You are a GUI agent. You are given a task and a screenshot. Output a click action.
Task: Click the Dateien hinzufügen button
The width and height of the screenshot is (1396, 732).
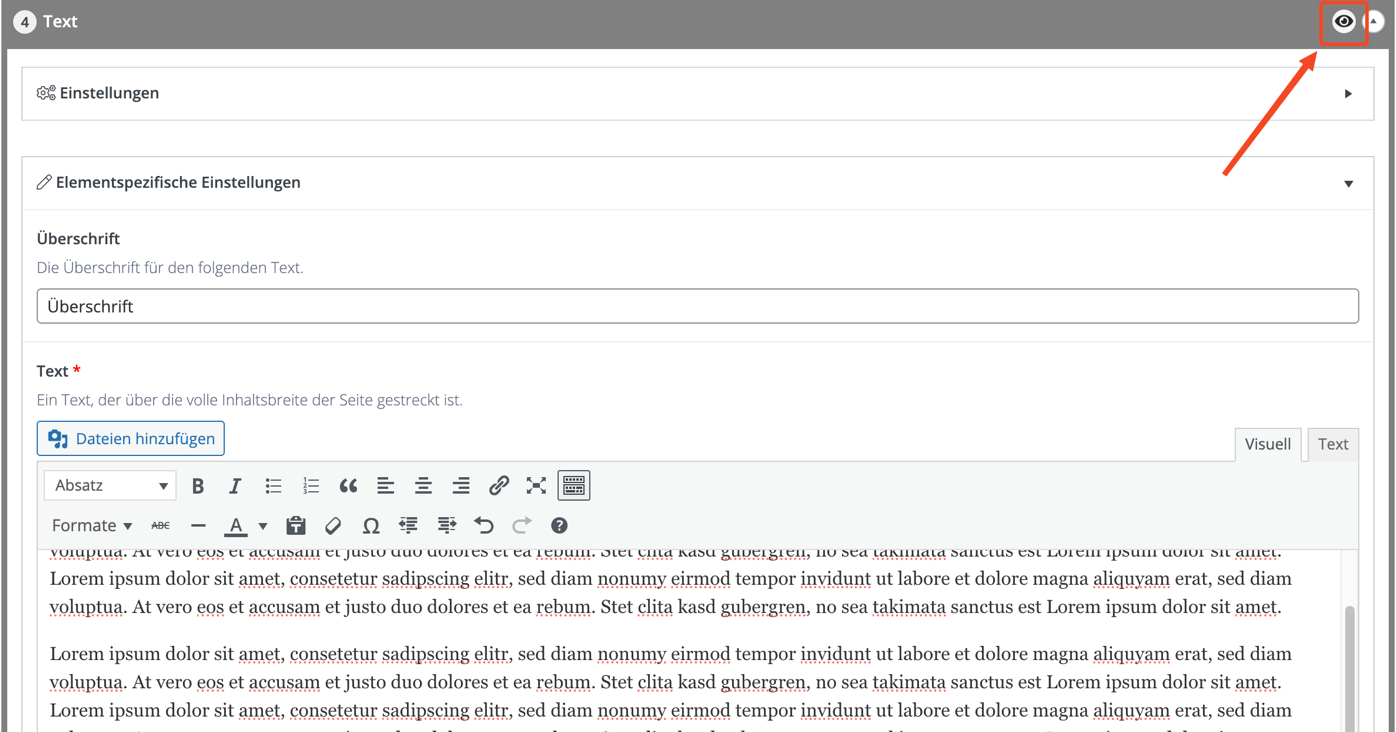pyautogui.click(x=131, y=439)
